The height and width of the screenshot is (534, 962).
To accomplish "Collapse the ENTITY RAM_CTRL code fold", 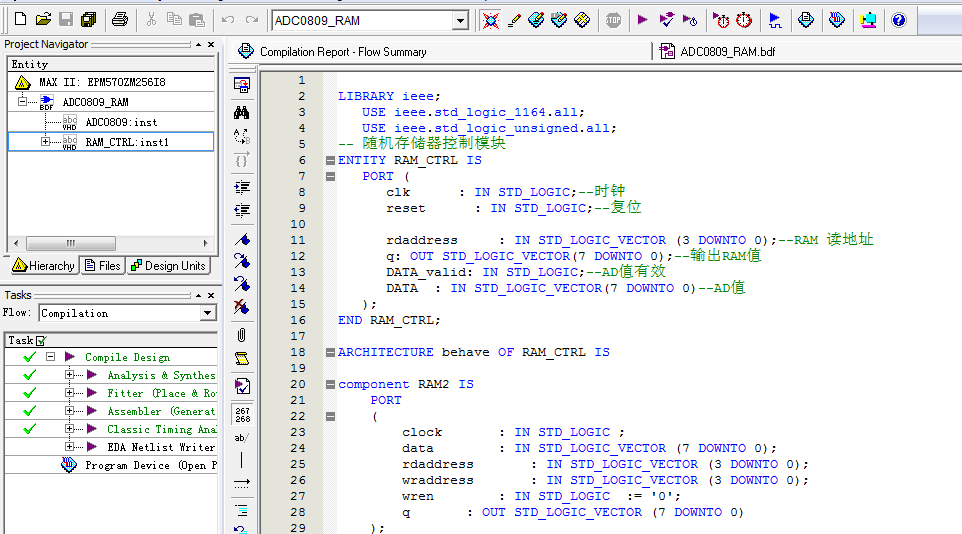I will [x=329, y=160].
